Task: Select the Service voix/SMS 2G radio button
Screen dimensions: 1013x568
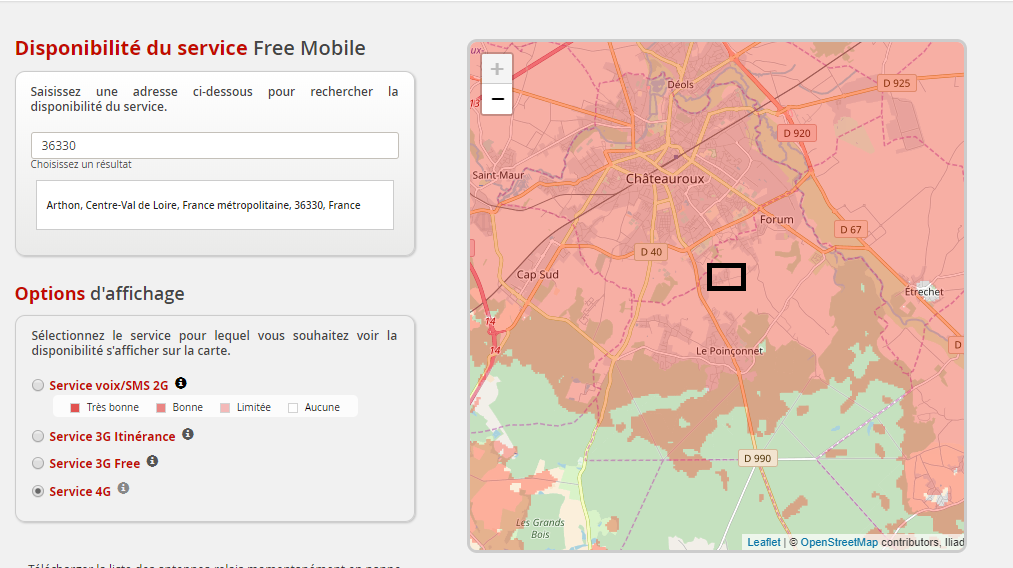Action: click(x=38, y=385)
